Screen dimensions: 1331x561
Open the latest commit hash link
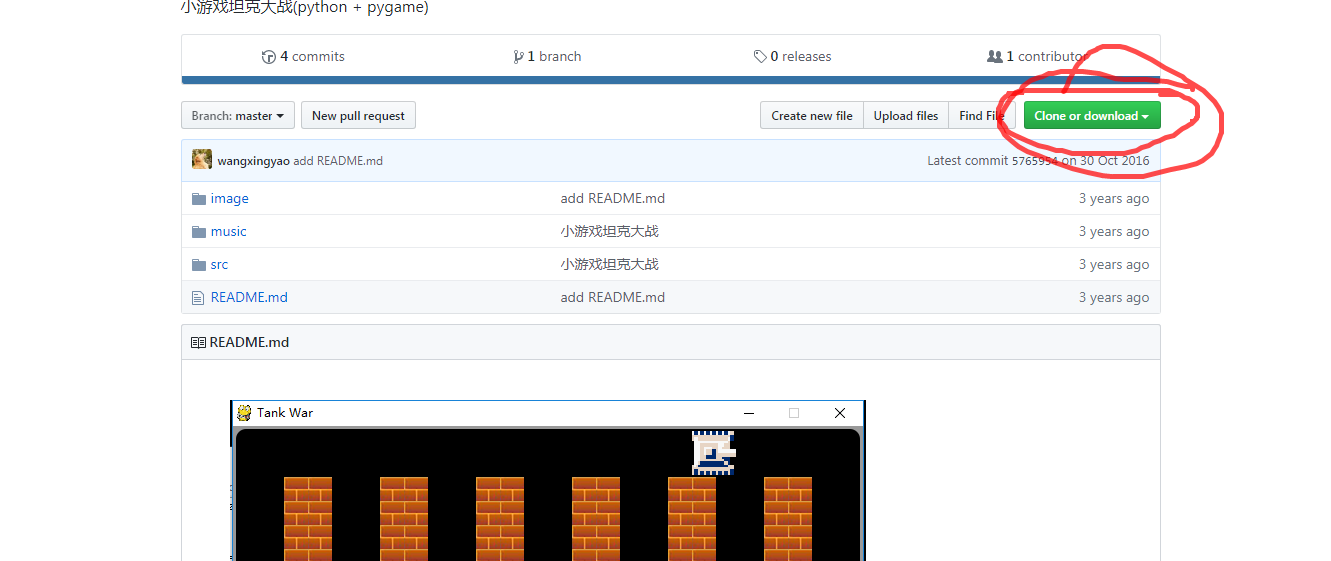pyautogui.click(x=1034, y=161)
